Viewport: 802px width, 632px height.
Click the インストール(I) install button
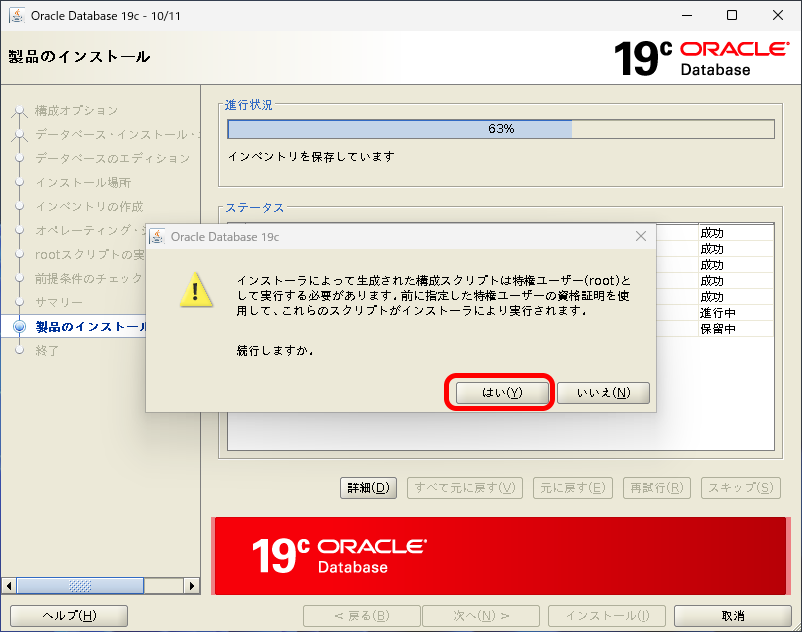pyautogui.click(x=607, y=616)
